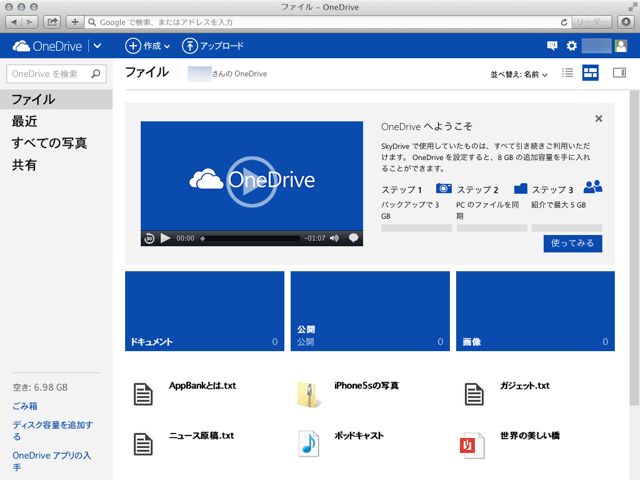Screen dimensions: 640x480
Task: Select the ニュース原稿.txt file icon
Action: (143, 444)
